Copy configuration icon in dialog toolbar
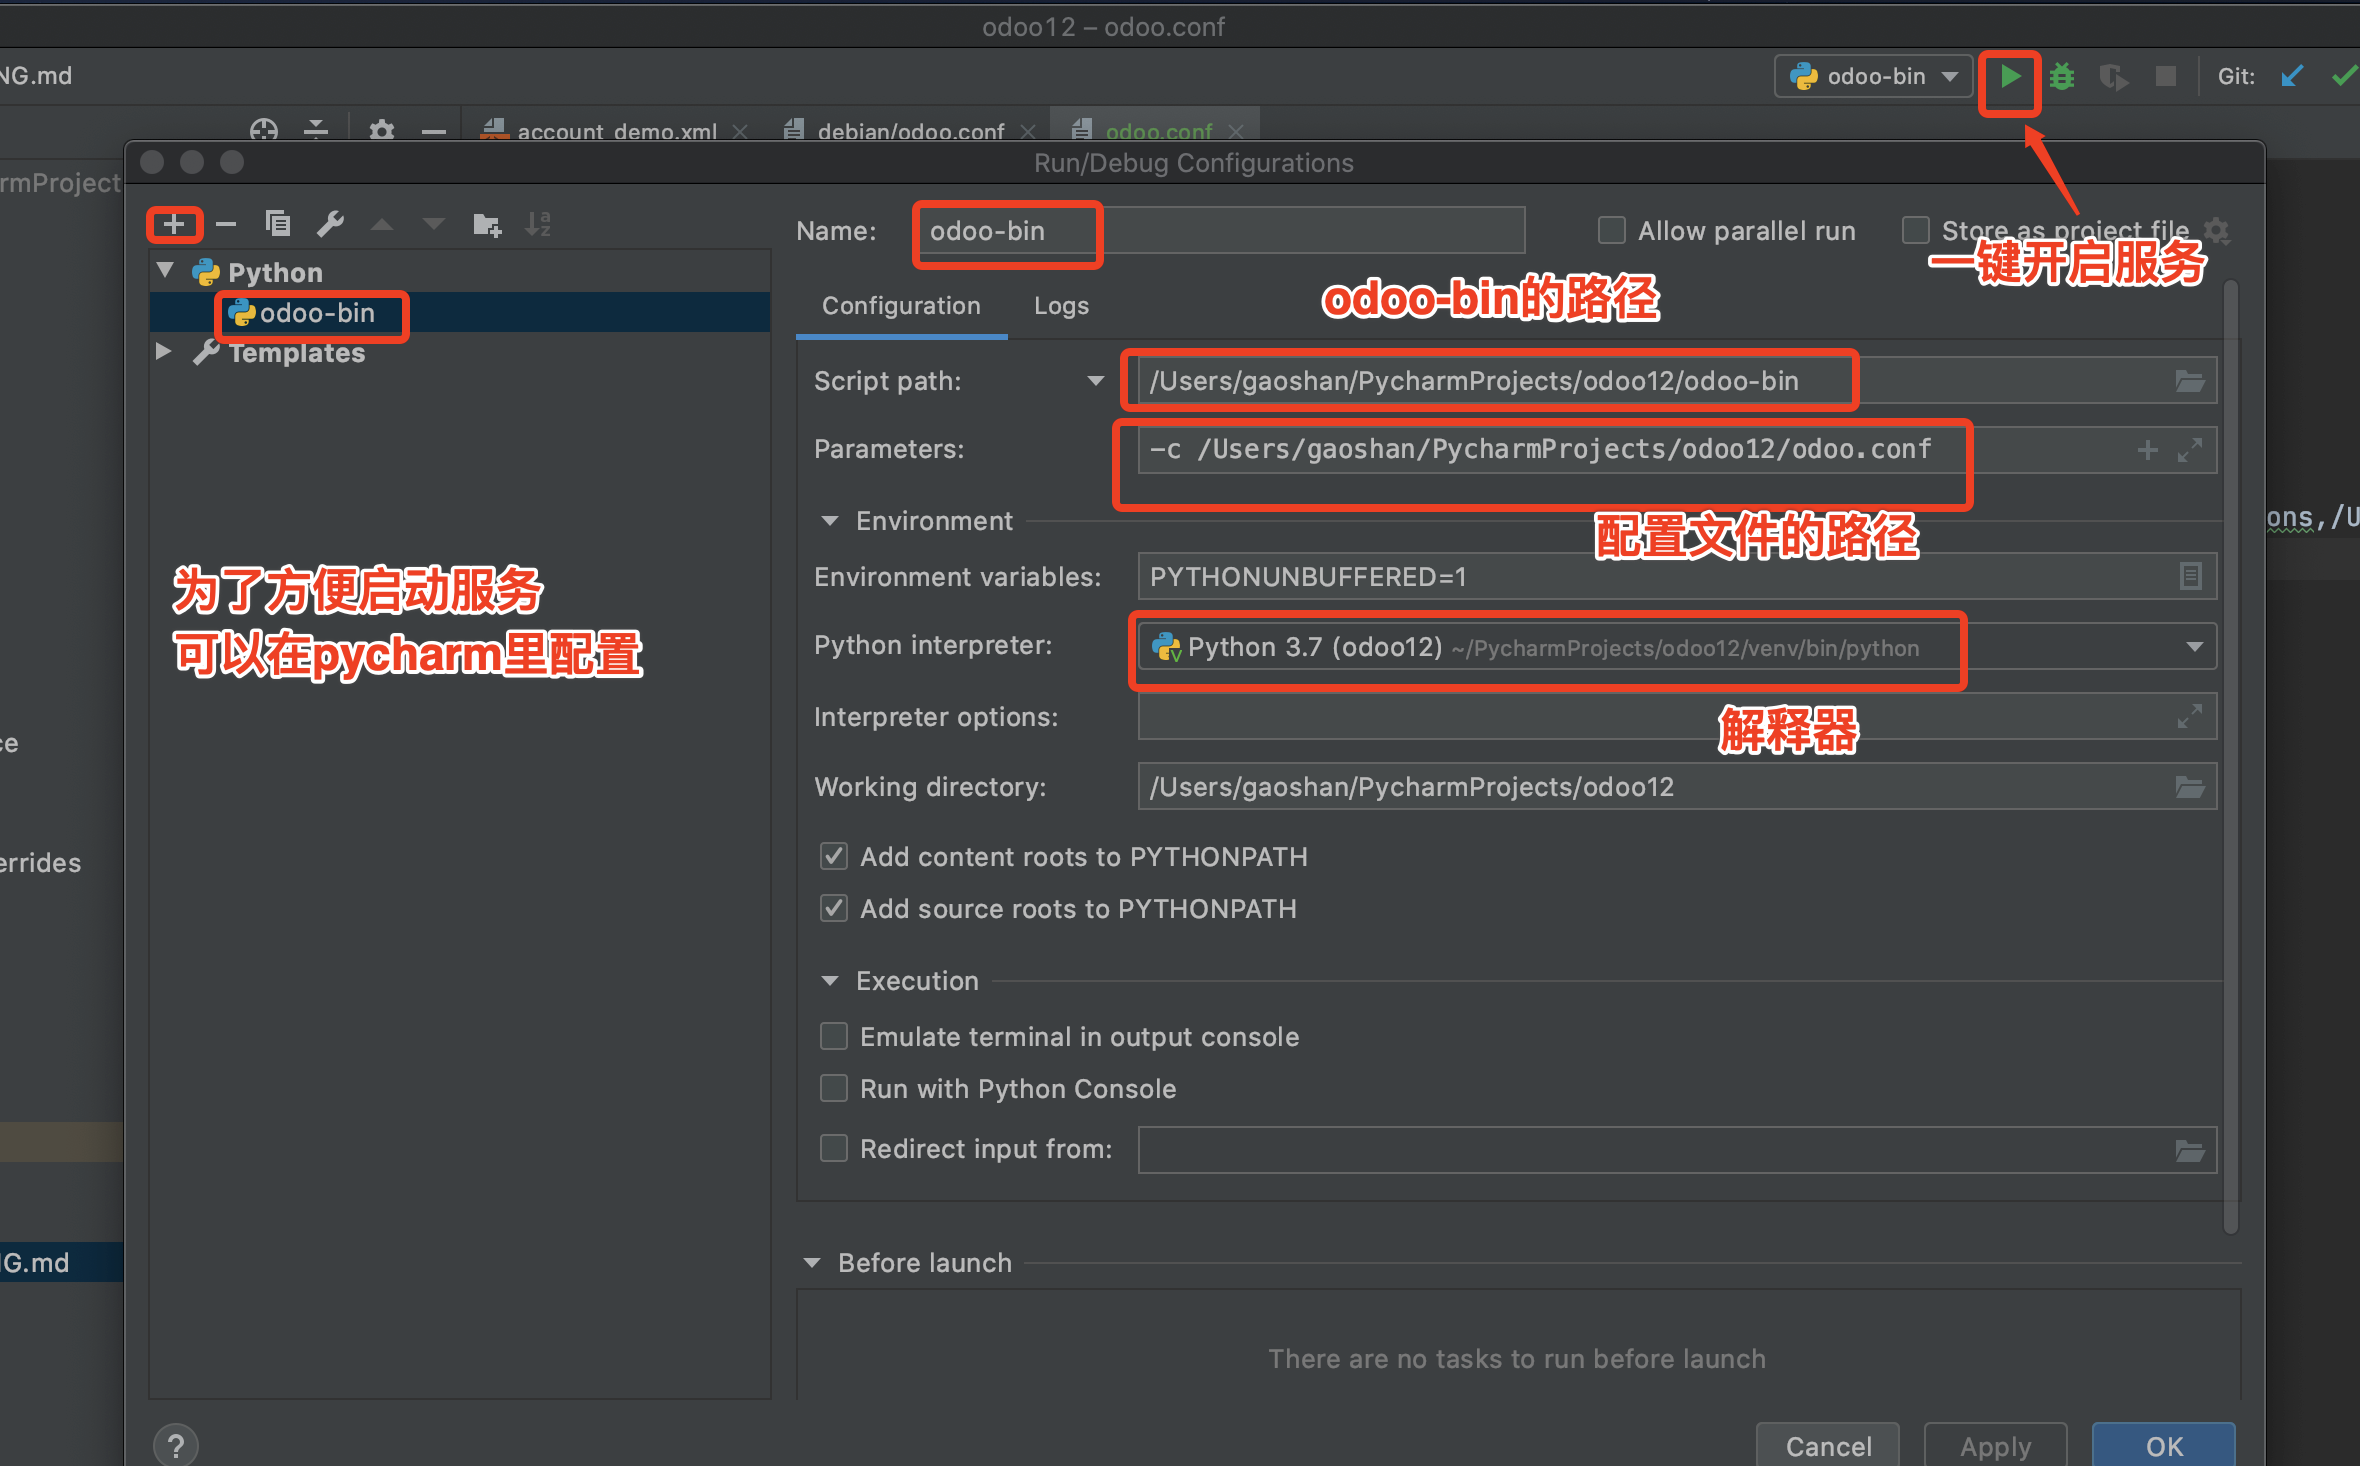This screenshot has height=1466, width=2360. [x=278, y=224]
